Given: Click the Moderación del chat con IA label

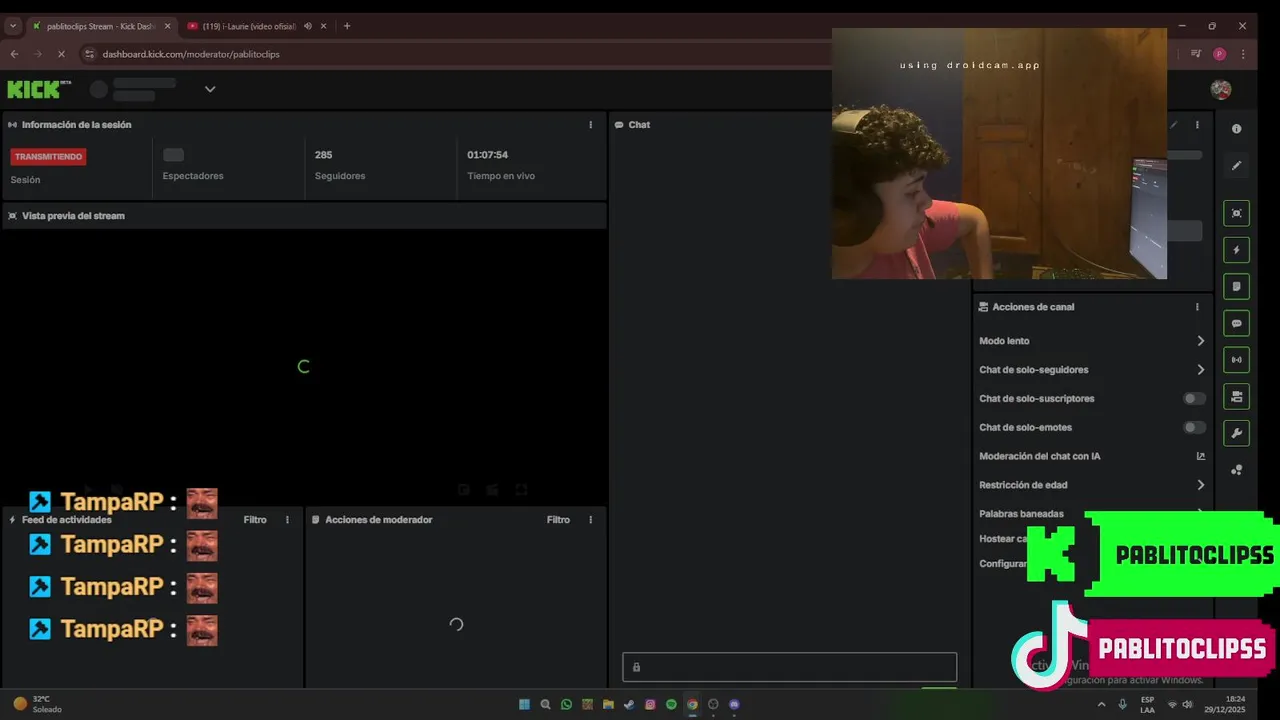Looking at the screenshot, I should click(x=1040, y=456).
